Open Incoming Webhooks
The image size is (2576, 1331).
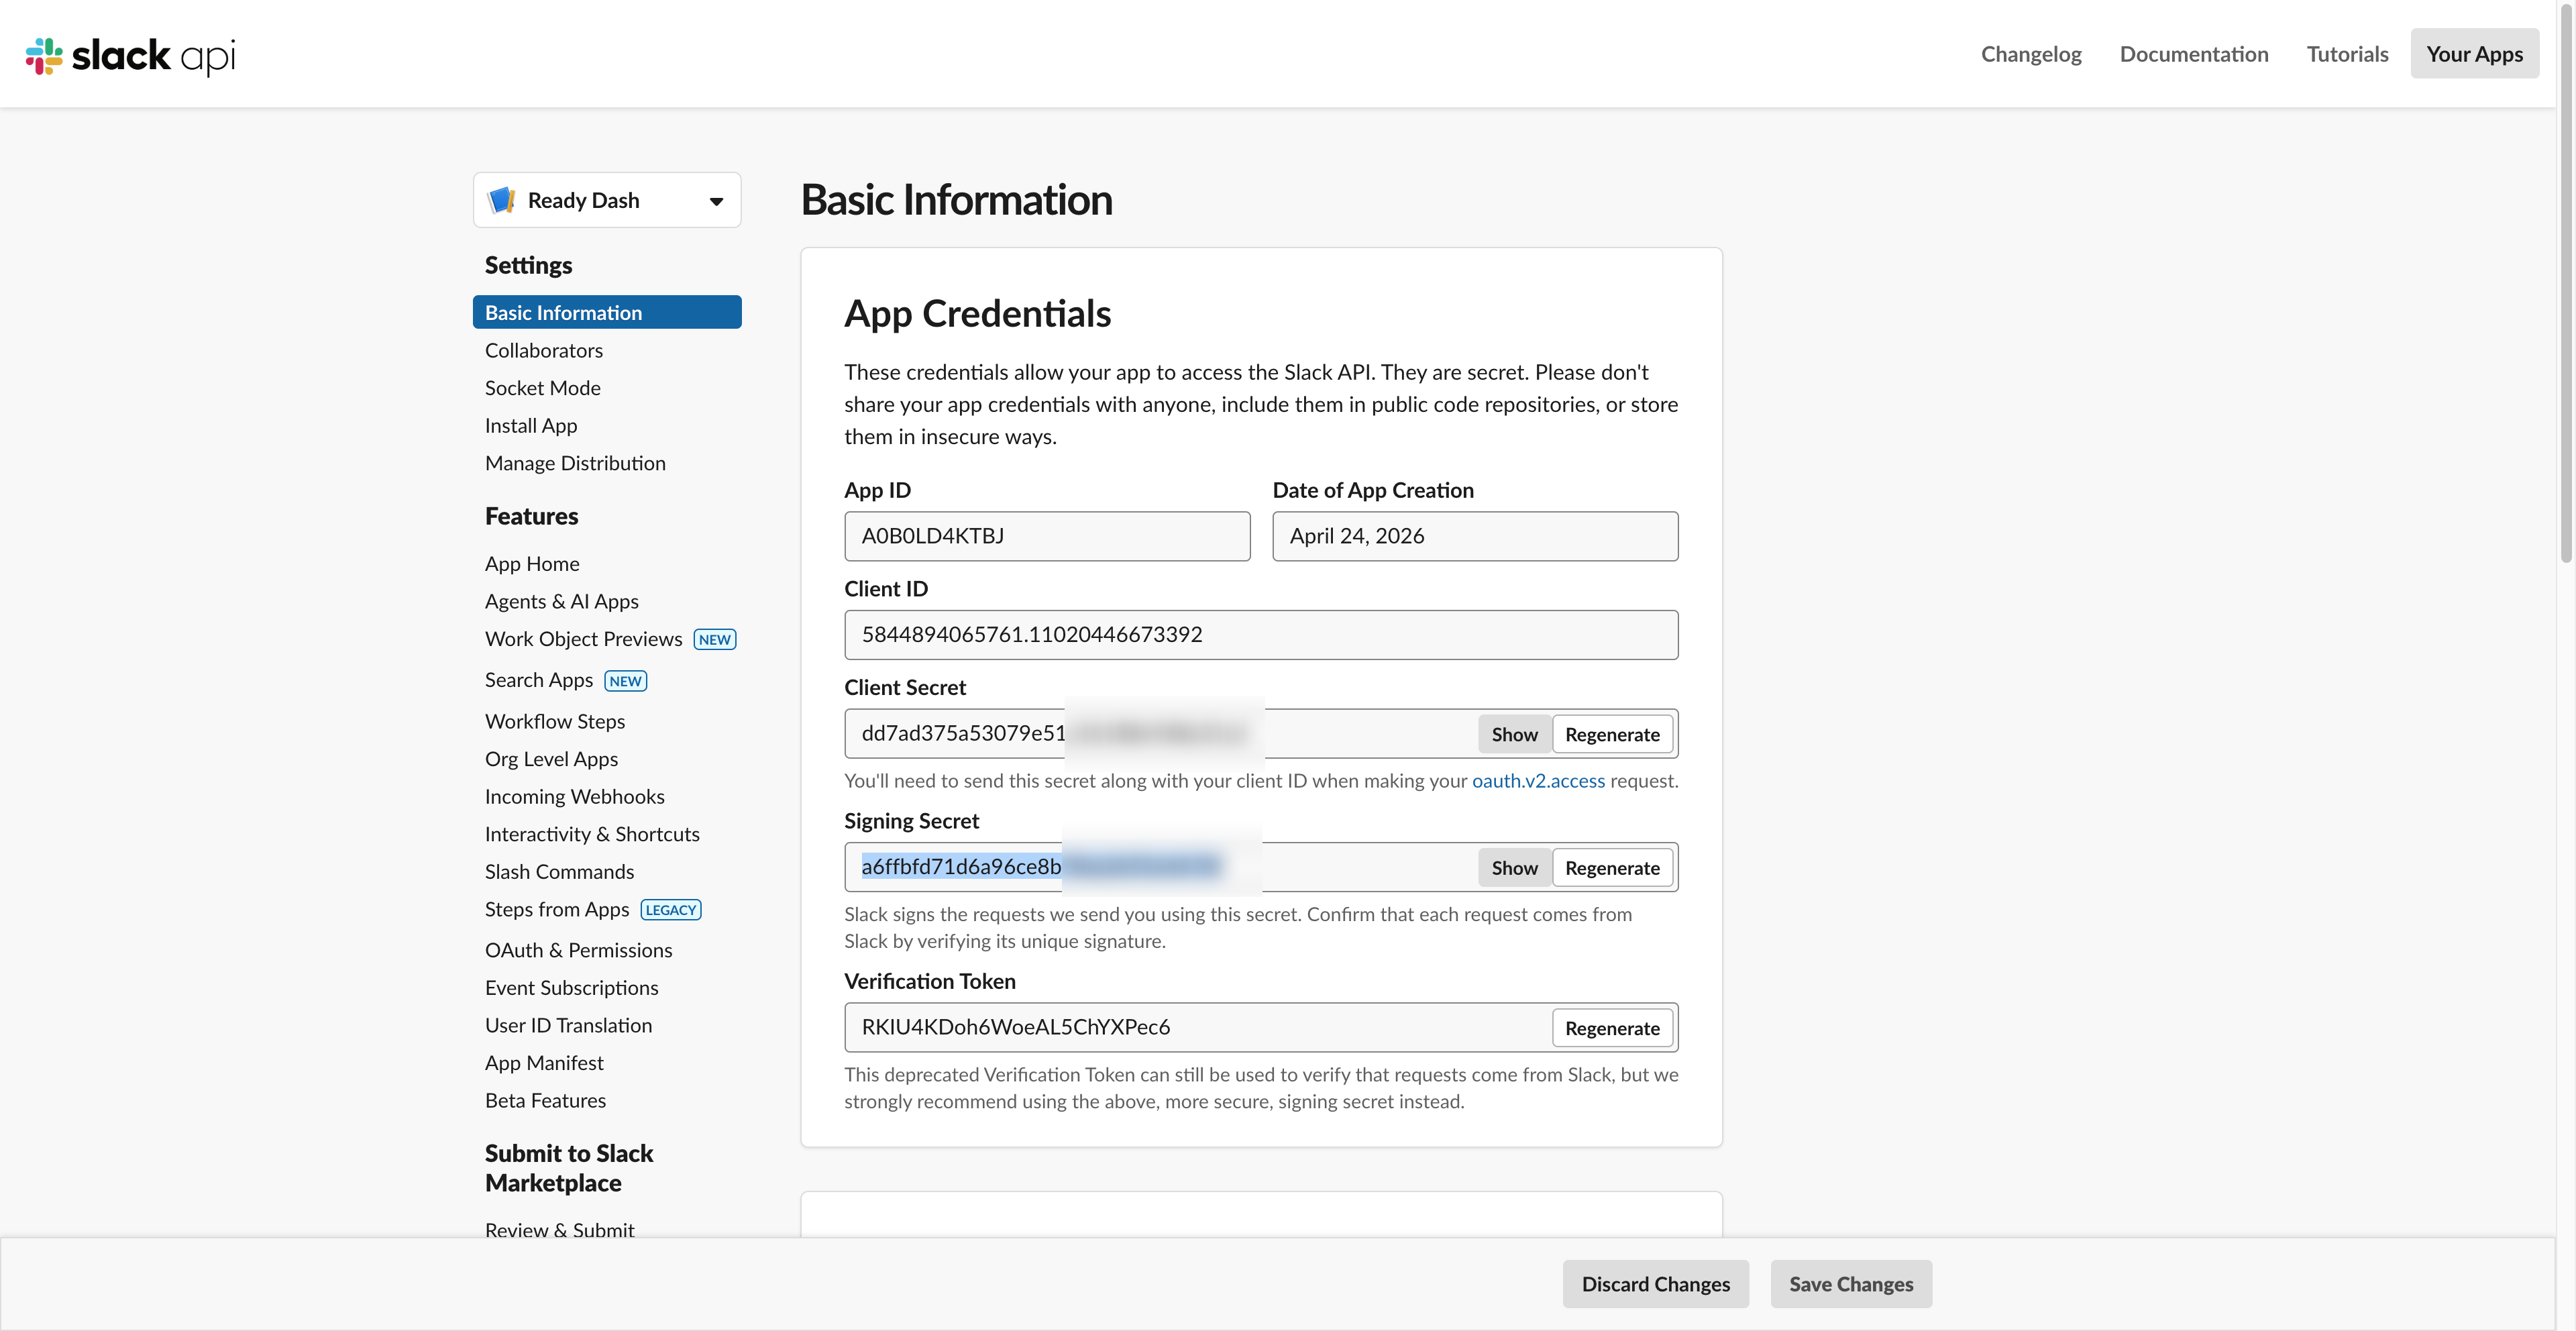(575, 796)
